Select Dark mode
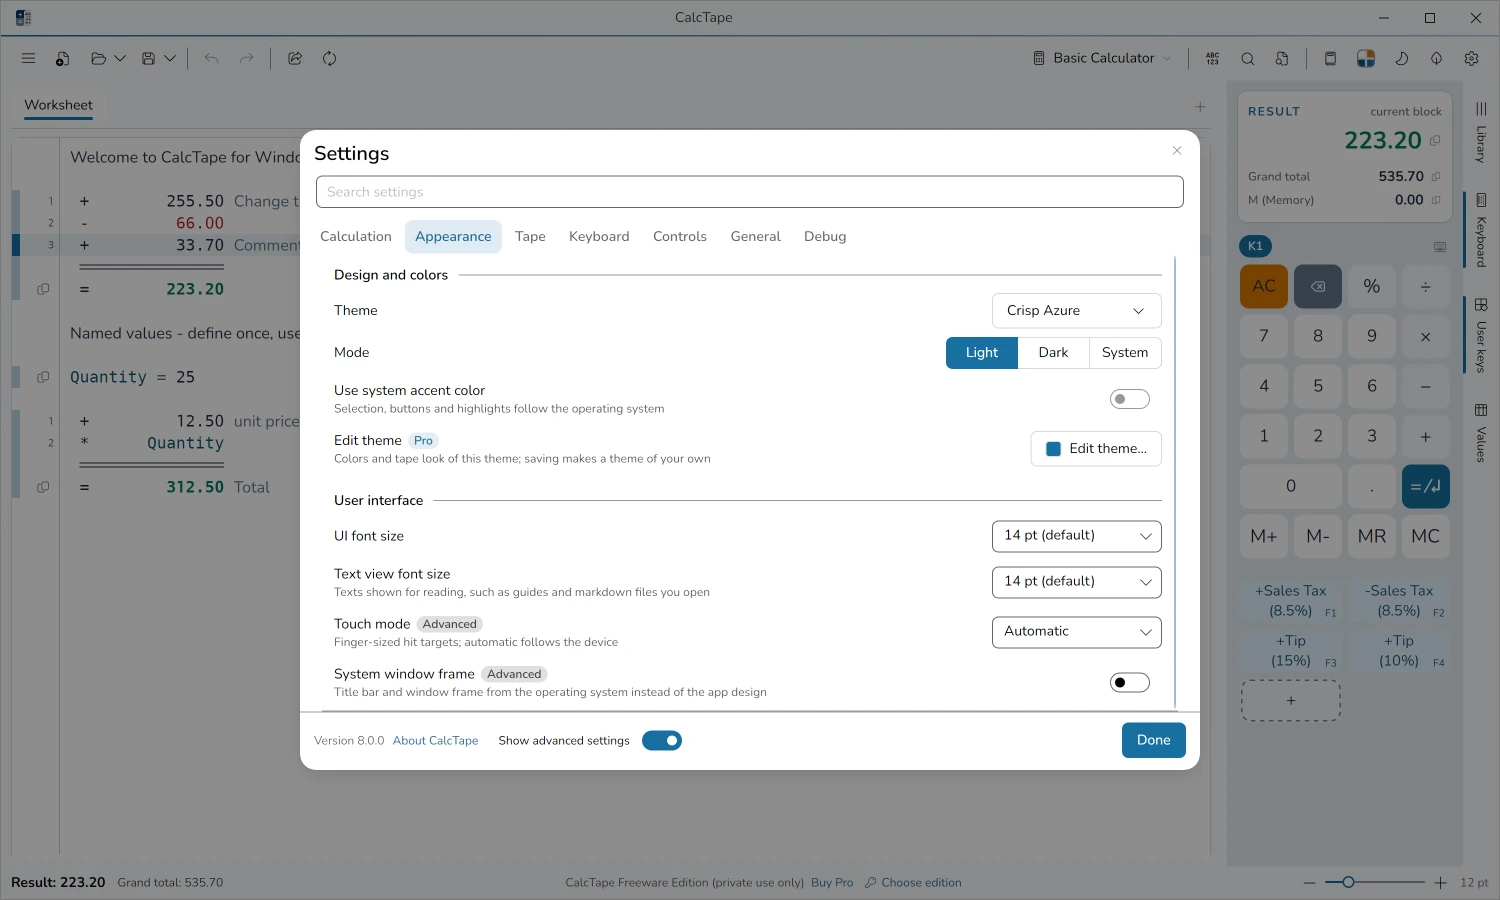Viewport: 1500px width, 900px height. pos(1053,353)
